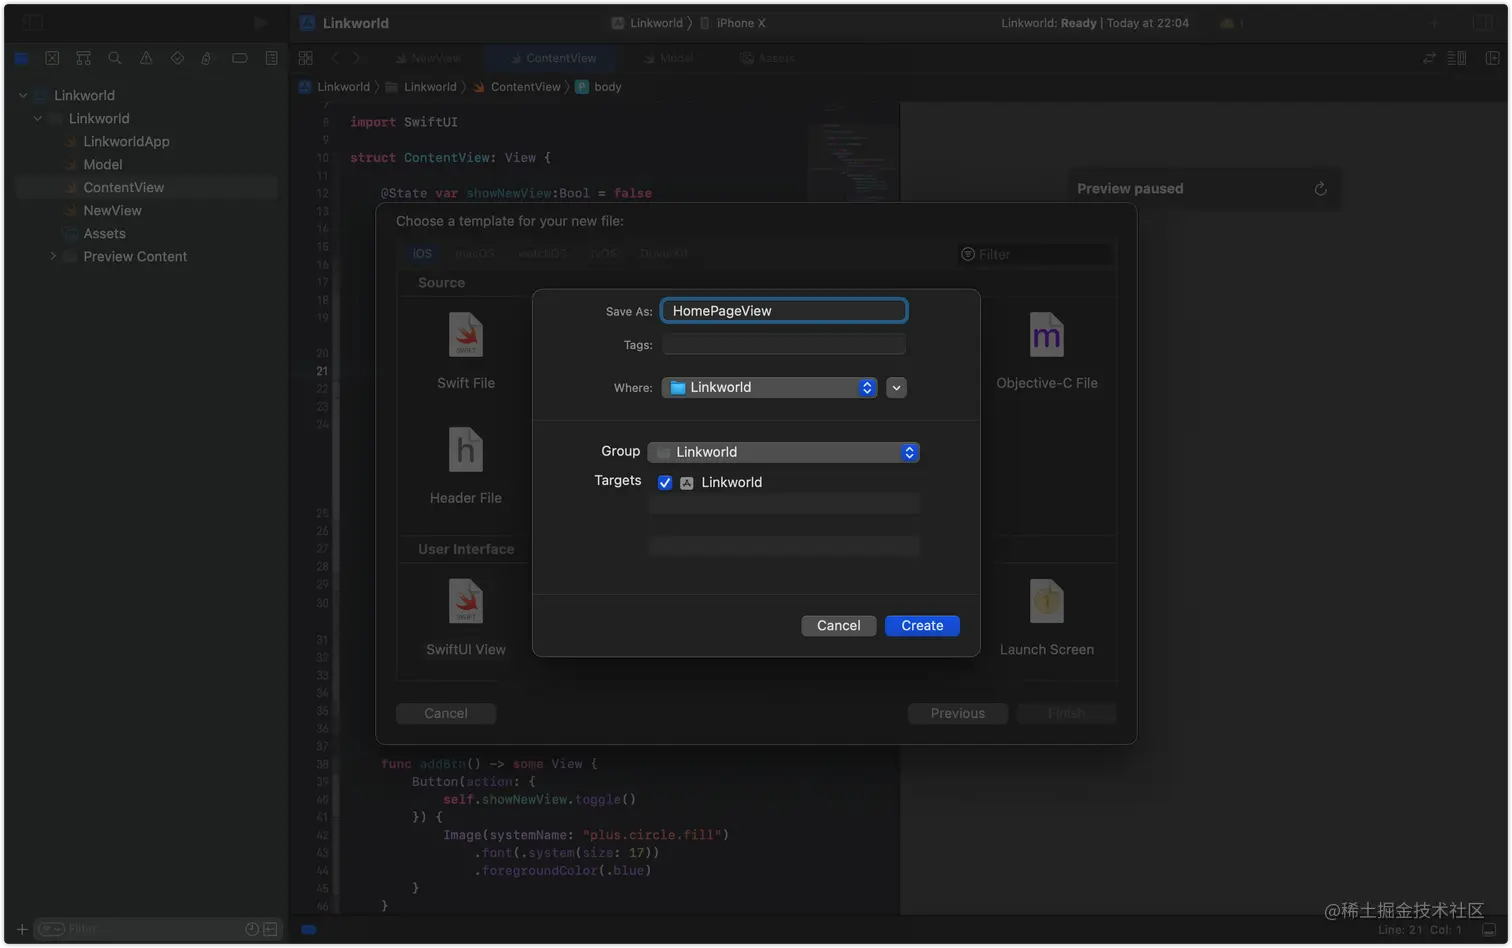The height and width of the screenshot is (948, 1512).
Task: Select the Header File template icon
Action: 466,450
